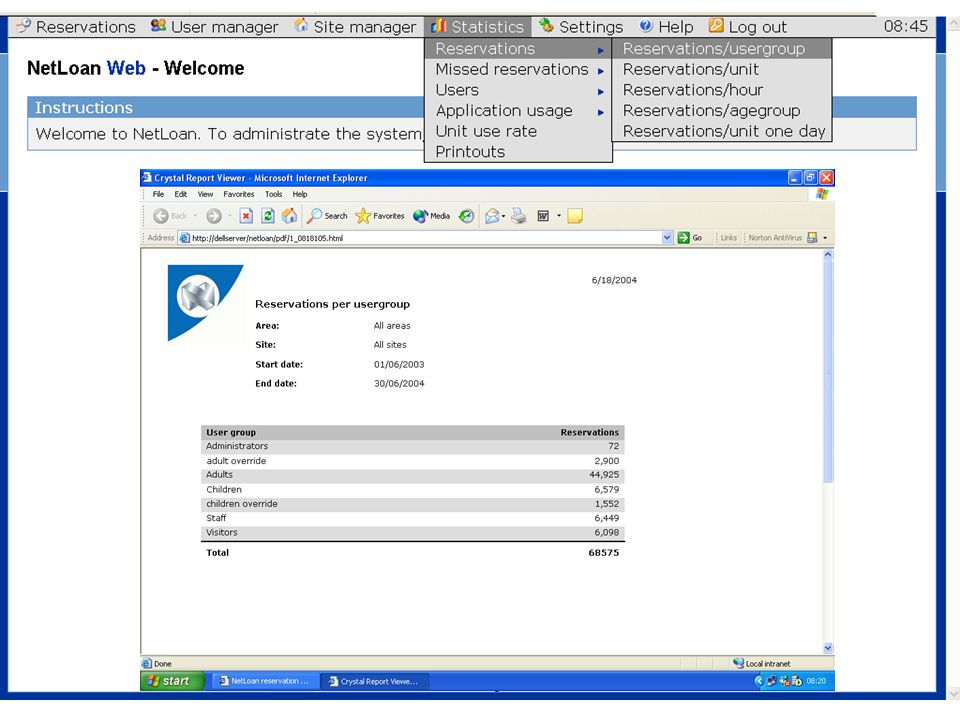Click the Log out link

click(x=748, y=27)
